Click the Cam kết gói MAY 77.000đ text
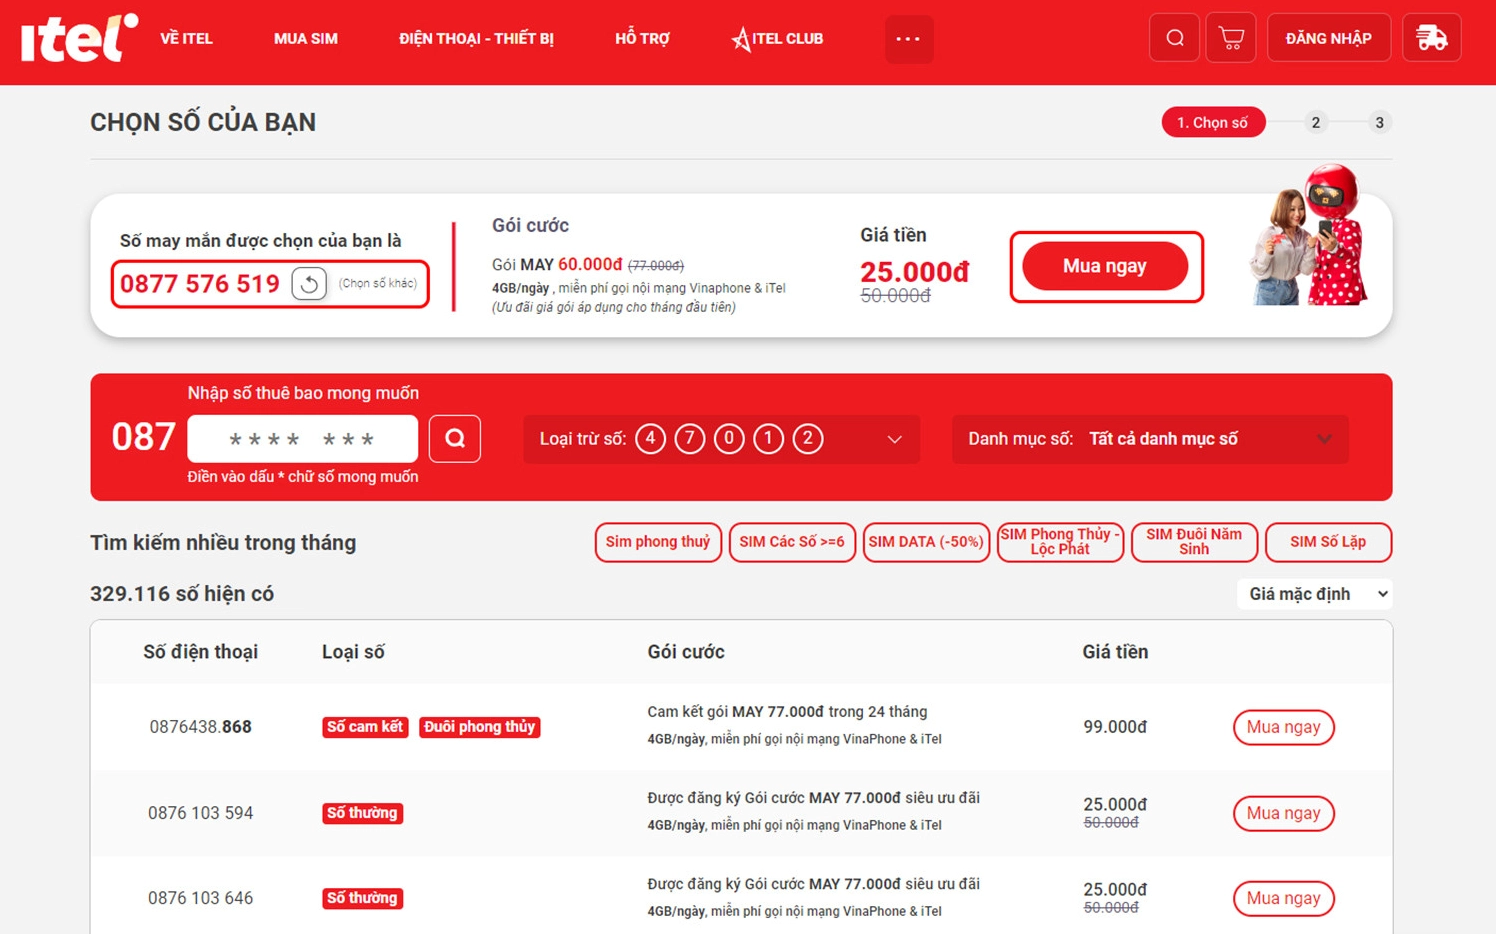The height and width of the screenshot is (934, 1496). 787,712
